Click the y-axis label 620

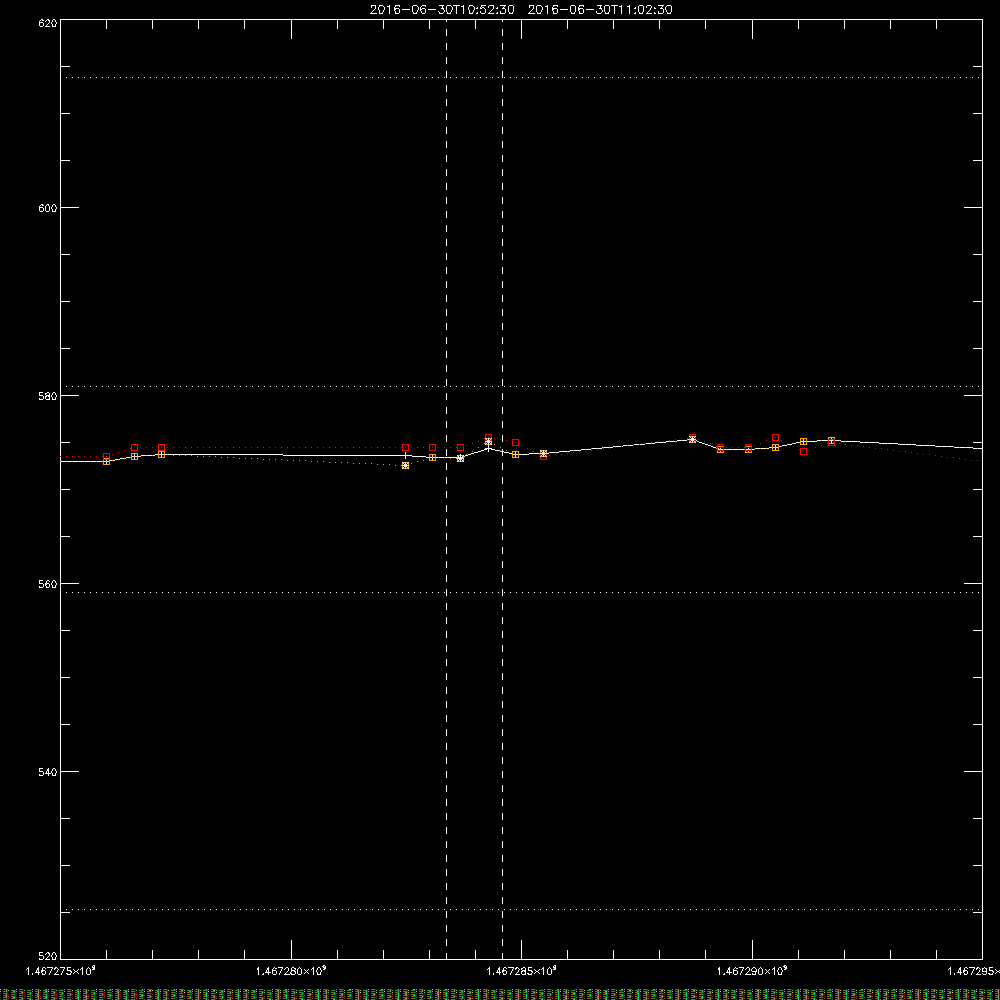pos(48,22)
